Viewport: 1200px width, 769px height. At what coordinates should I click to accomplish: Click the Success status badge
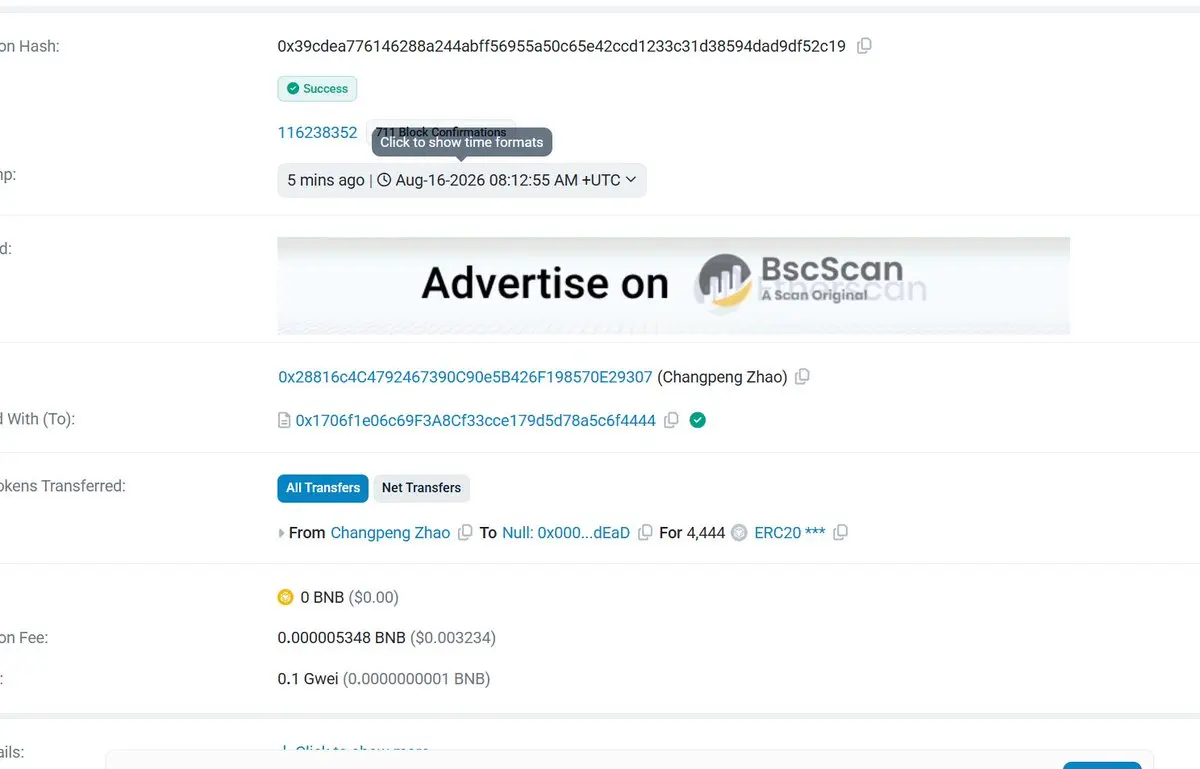(317, 89)
